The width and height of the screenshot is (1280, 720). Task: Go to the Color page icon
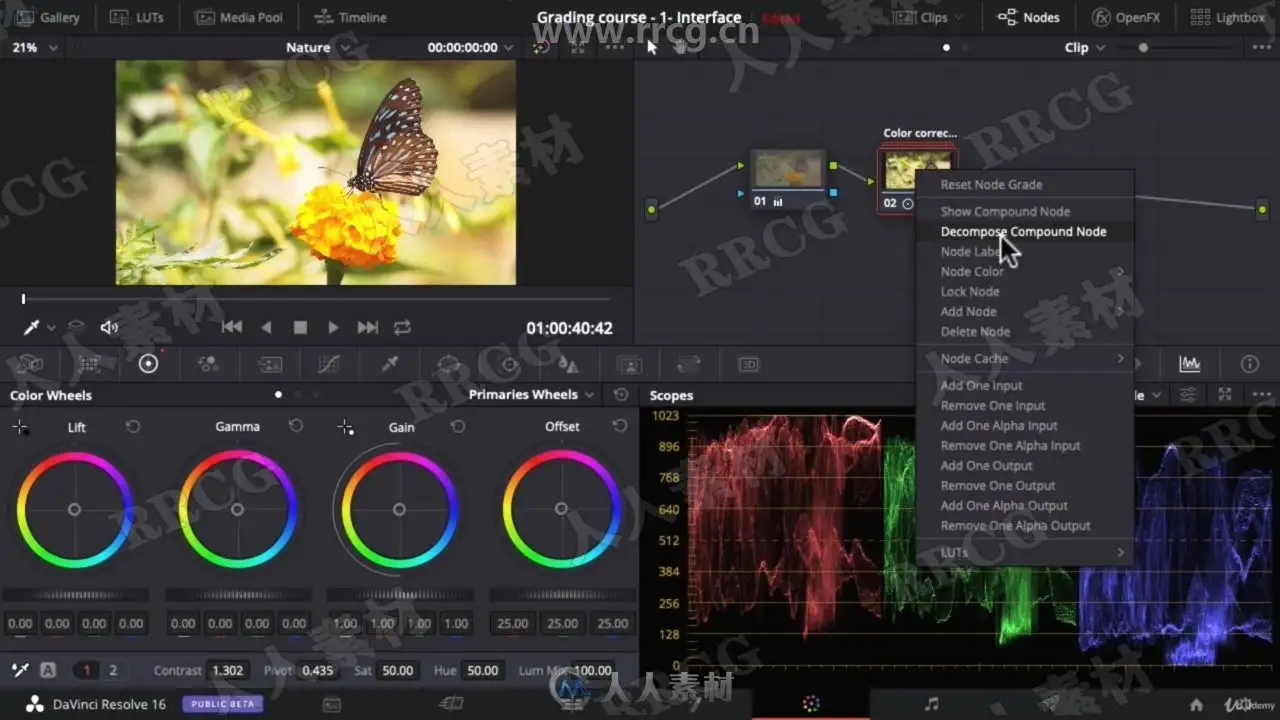[811, 704]
